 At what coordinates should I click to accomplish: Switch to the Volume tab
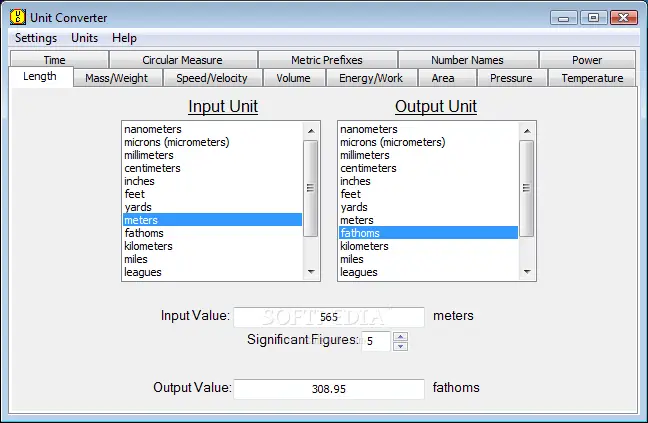pos(293,78)
